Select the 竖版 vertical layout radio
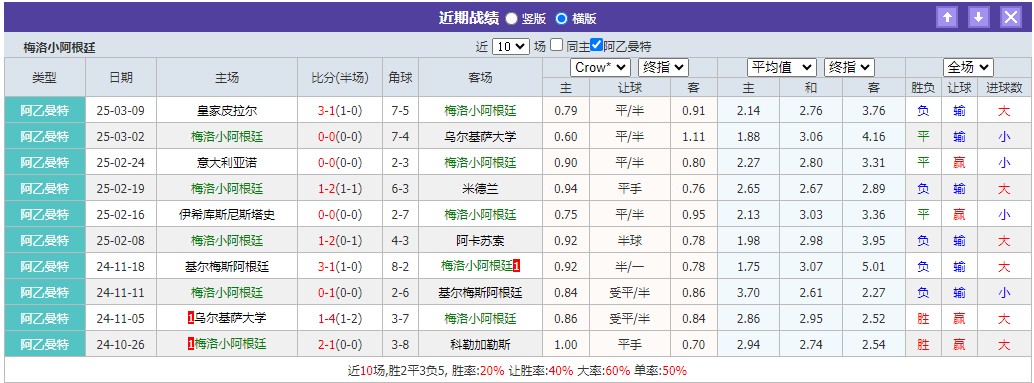 [x=511, y=18]
